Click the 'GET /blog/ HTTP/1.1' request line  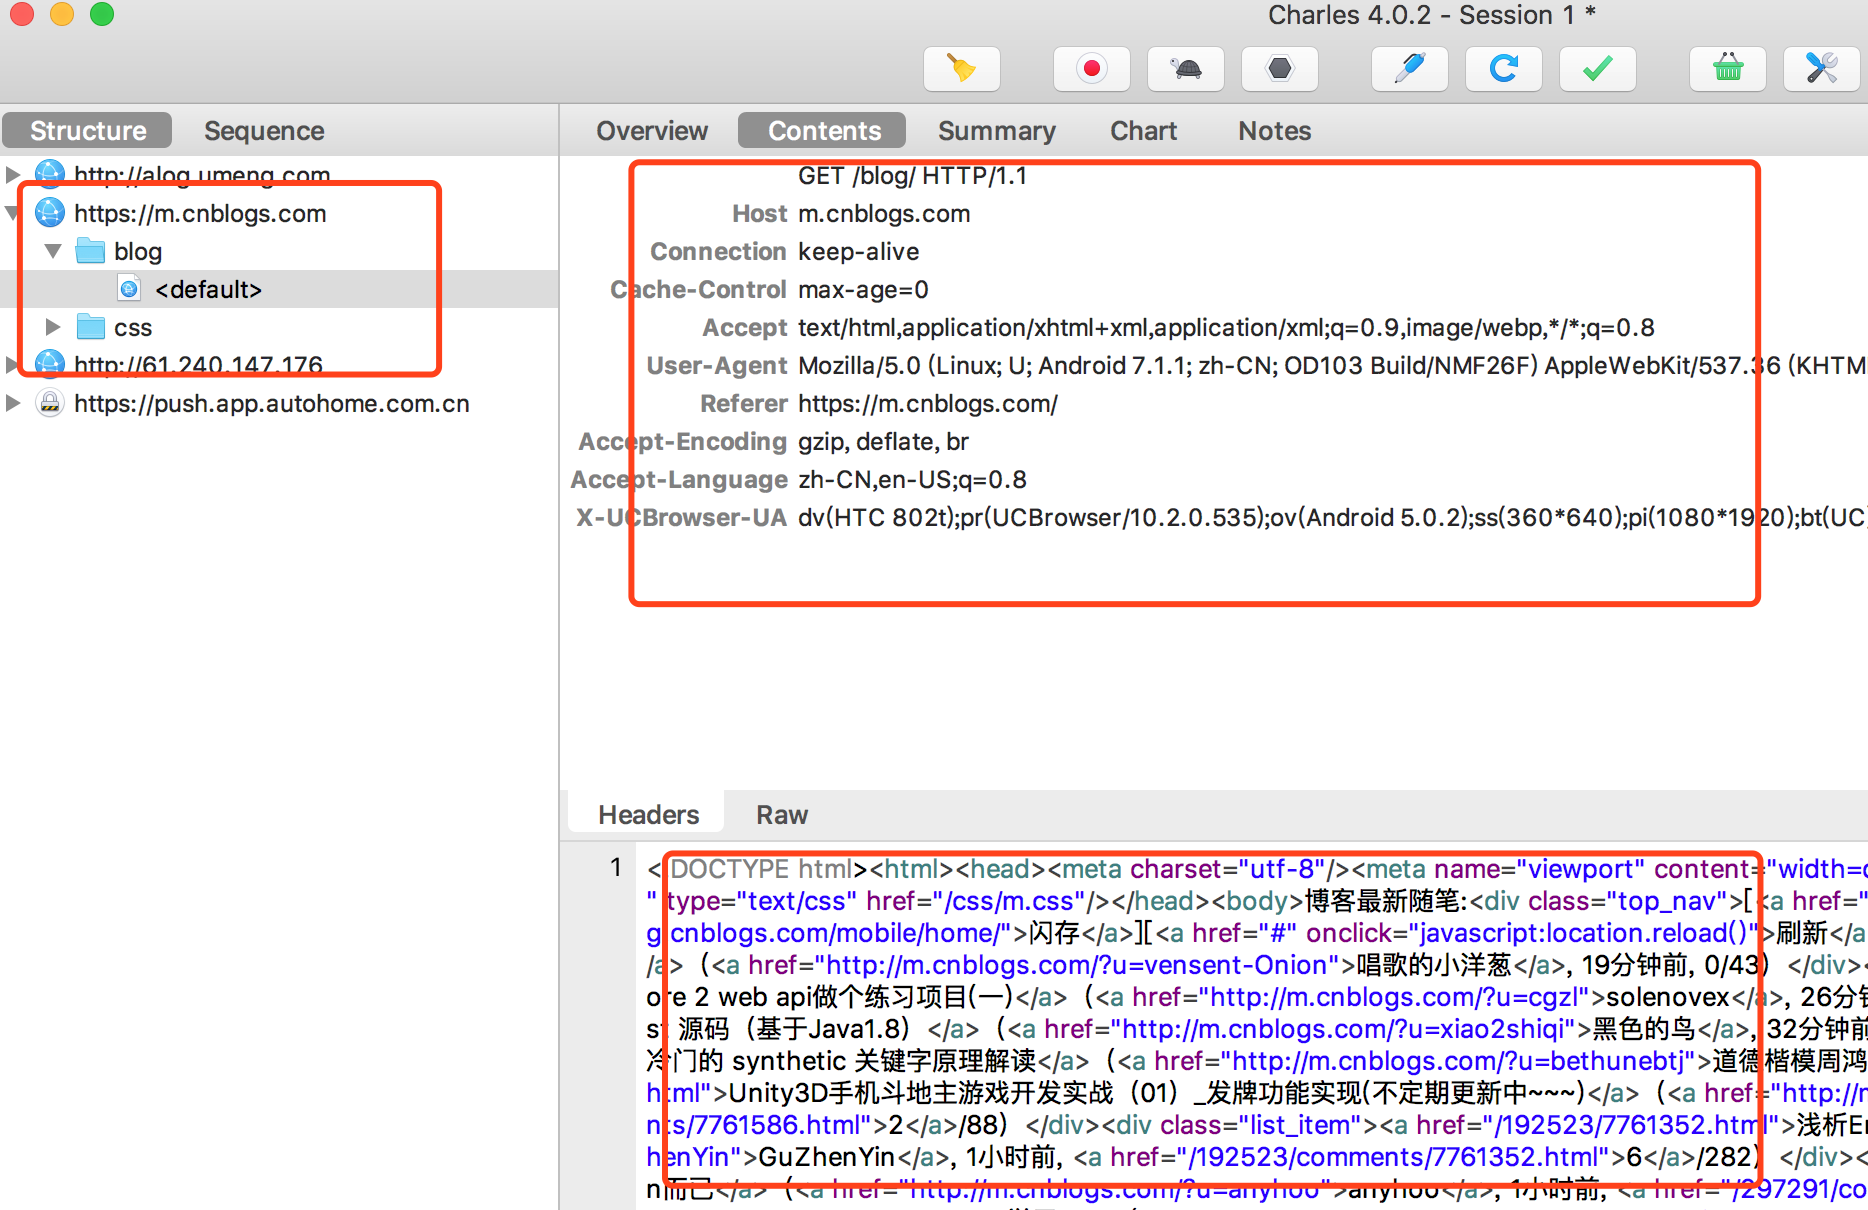(x=912, y=176)
